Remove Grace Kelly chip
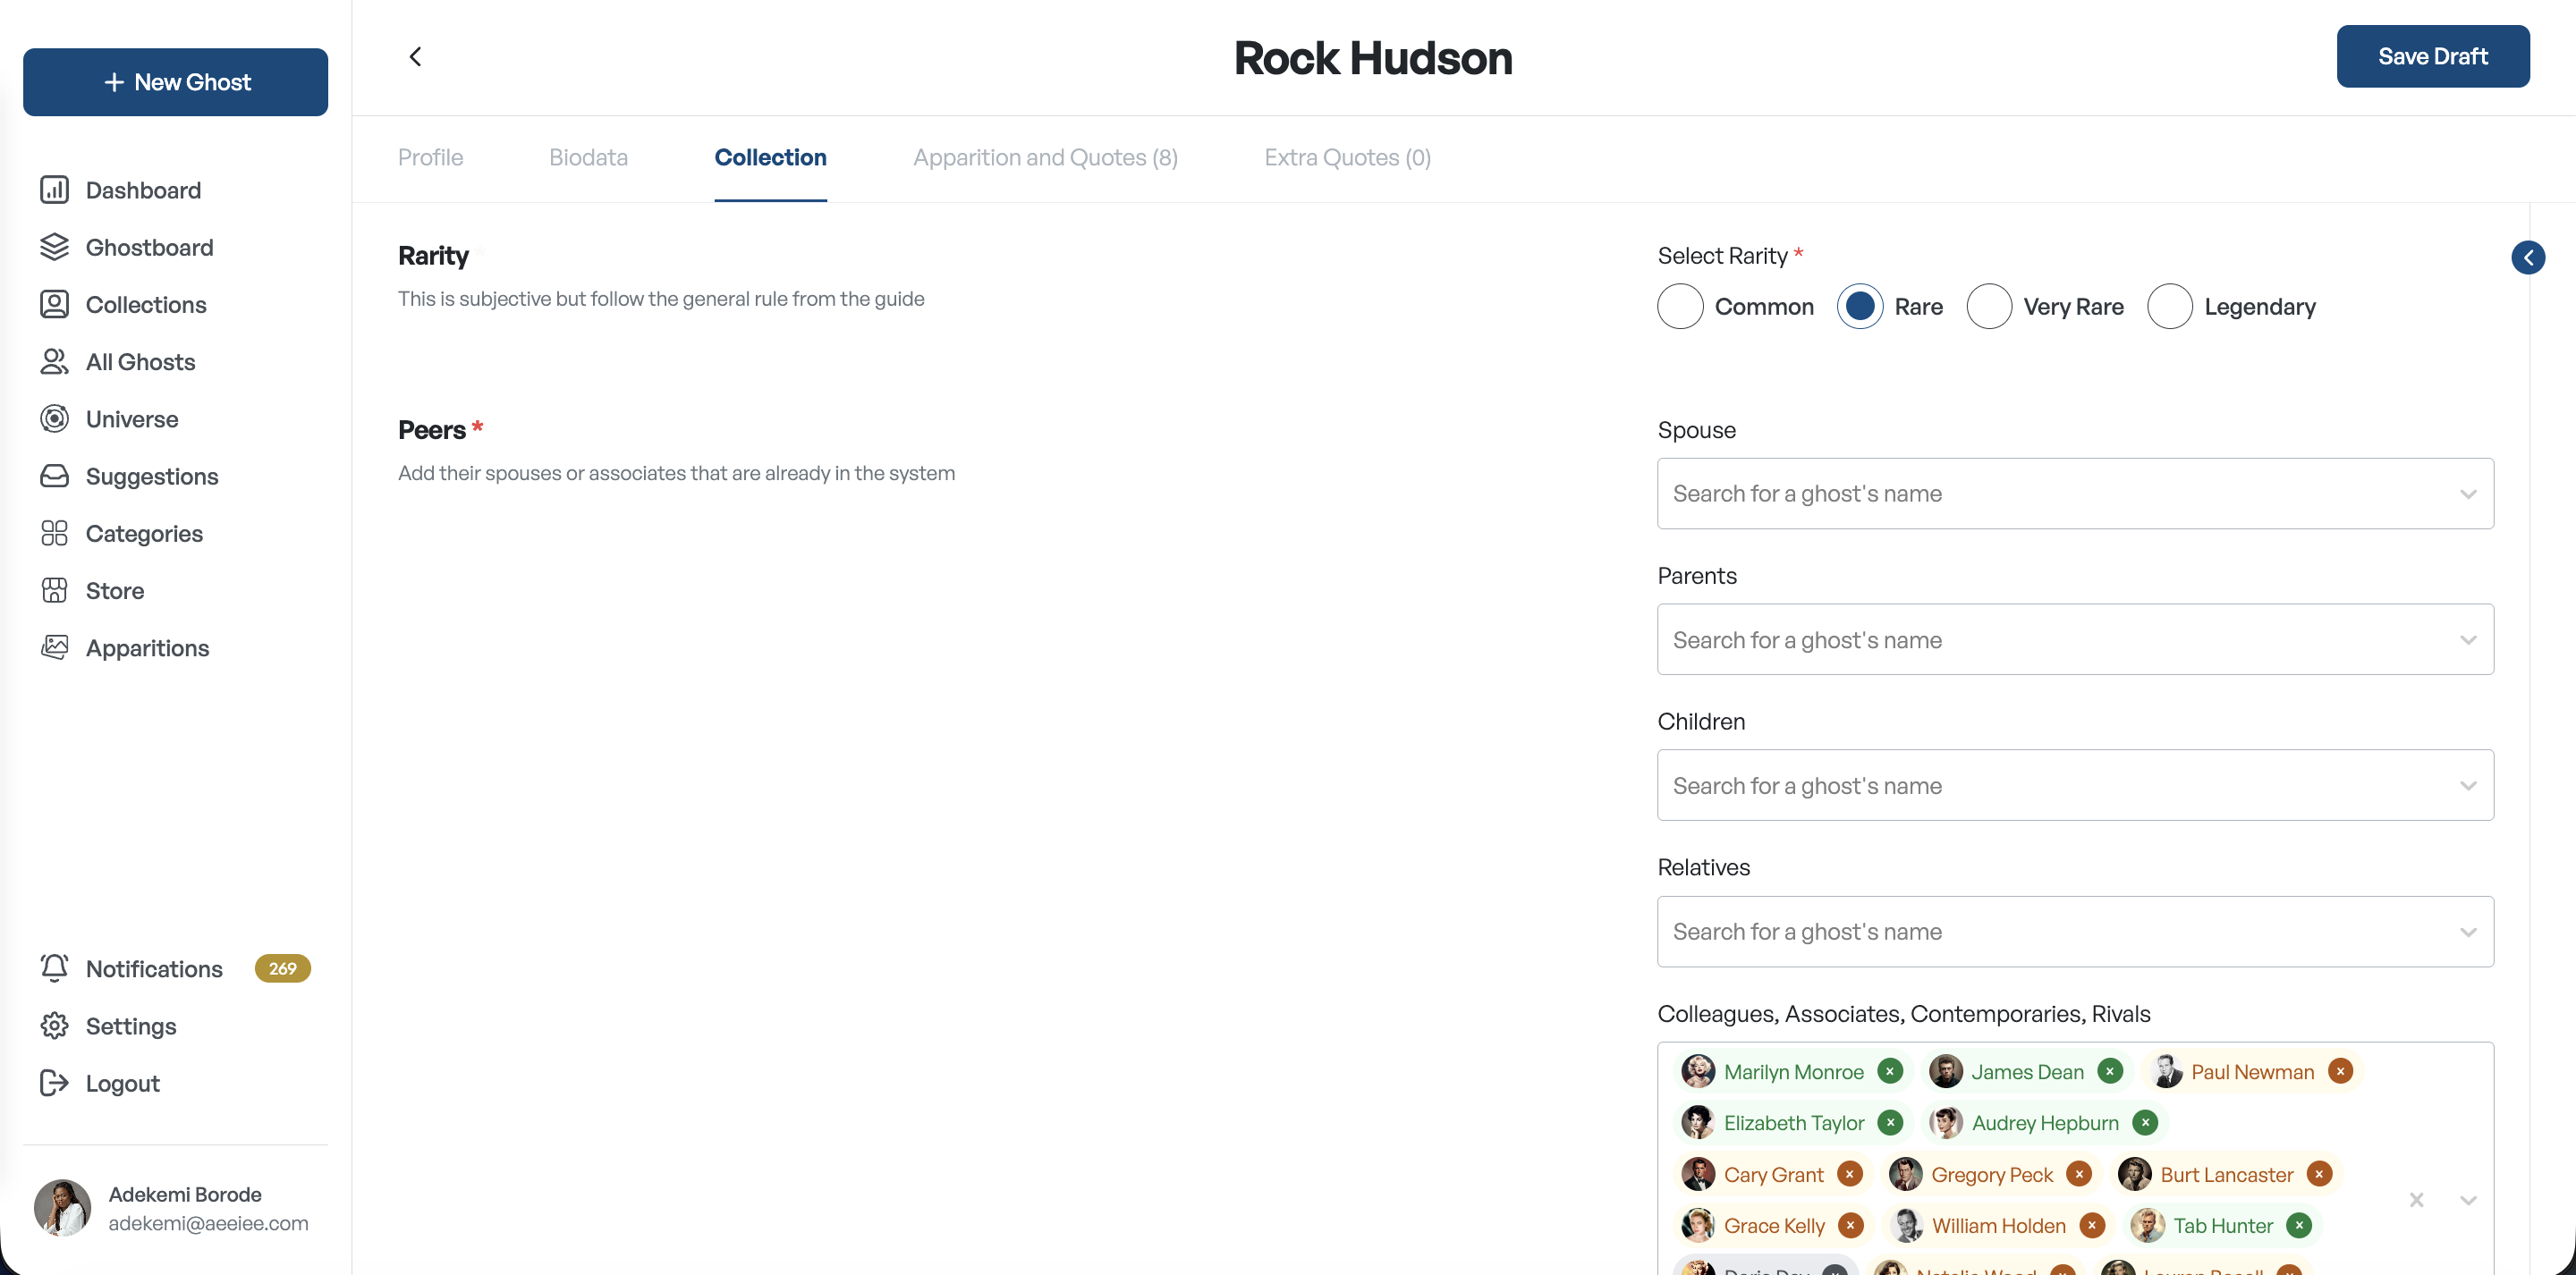The width and height of the screenshot is (2576, 1275). point(1851,1225)
